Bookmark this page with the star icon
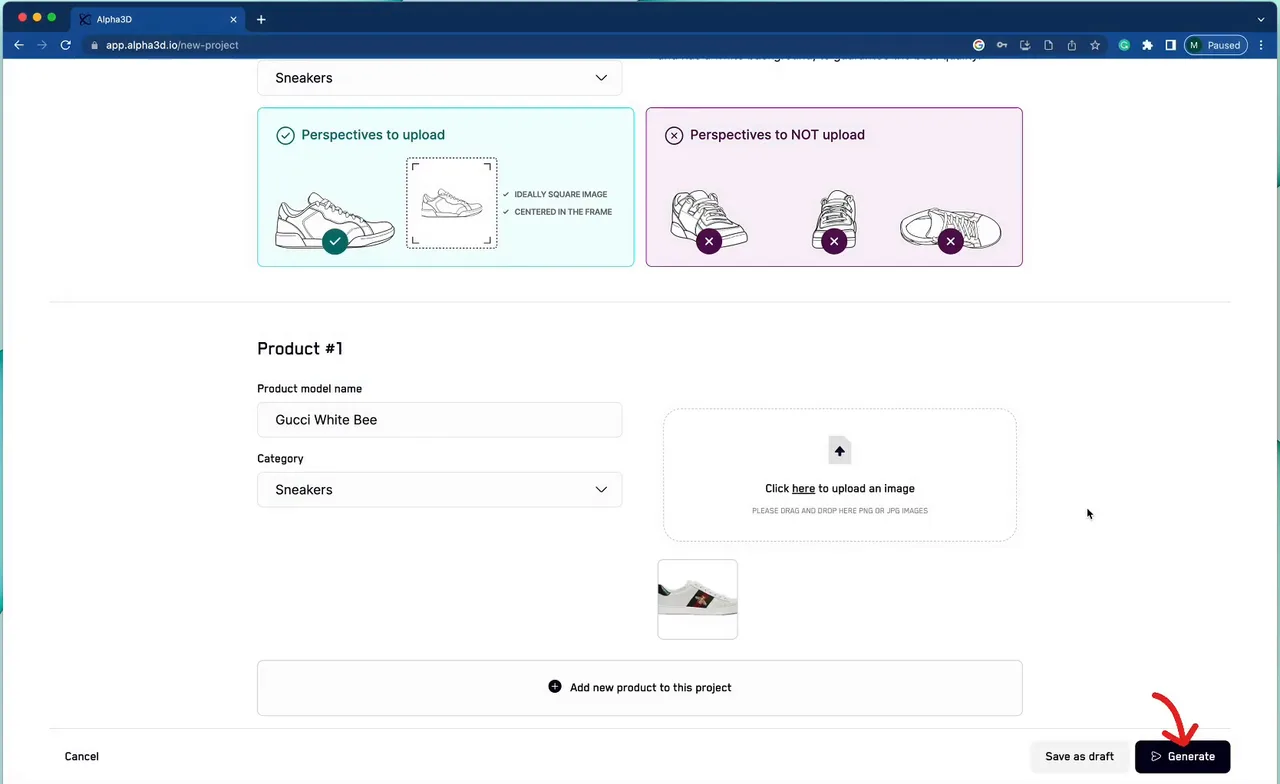This screenshot has height=784, width=1280. [1095, 45]
